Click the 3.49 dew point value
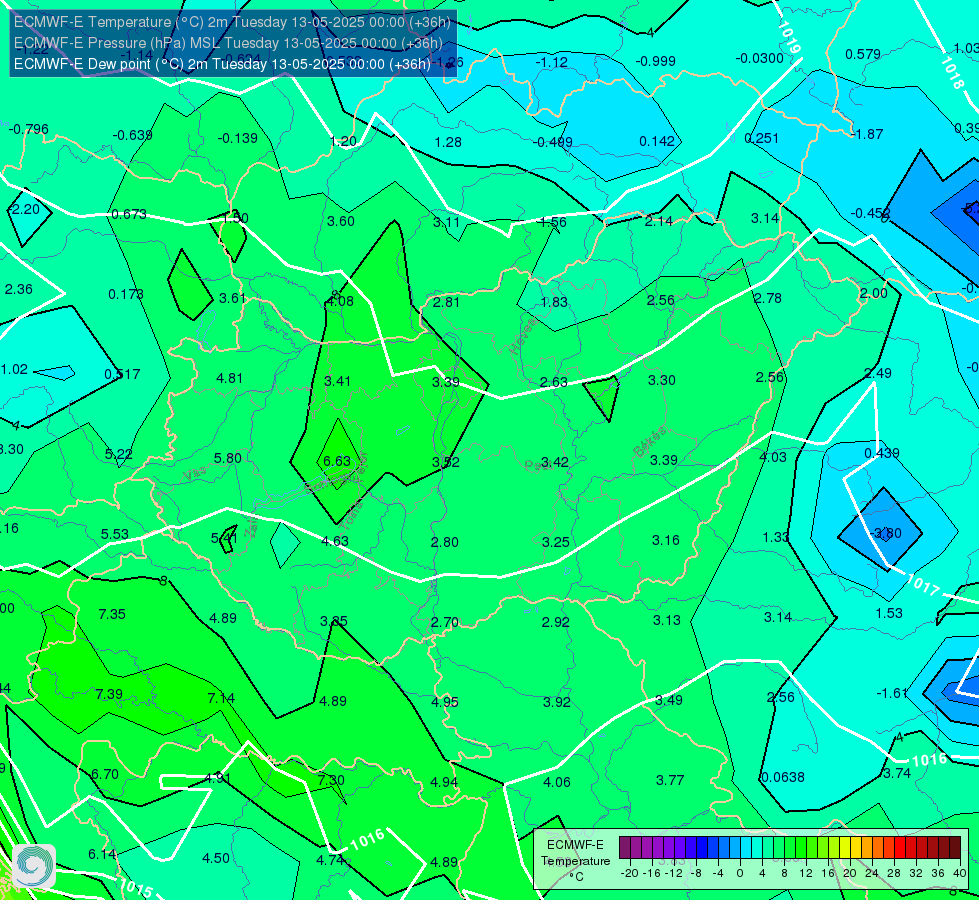This screenshot has height=900, width=979. (669, 700)
